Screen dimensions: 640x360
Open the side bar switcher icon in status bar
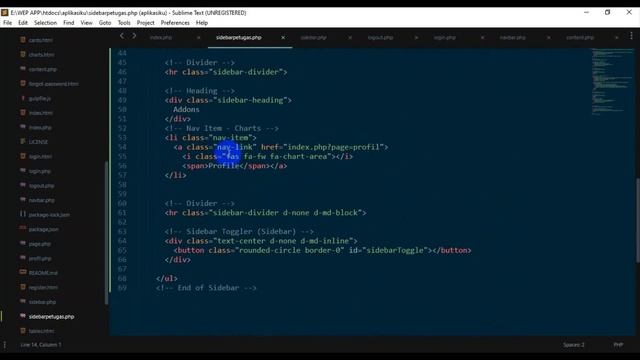point(4,345)
